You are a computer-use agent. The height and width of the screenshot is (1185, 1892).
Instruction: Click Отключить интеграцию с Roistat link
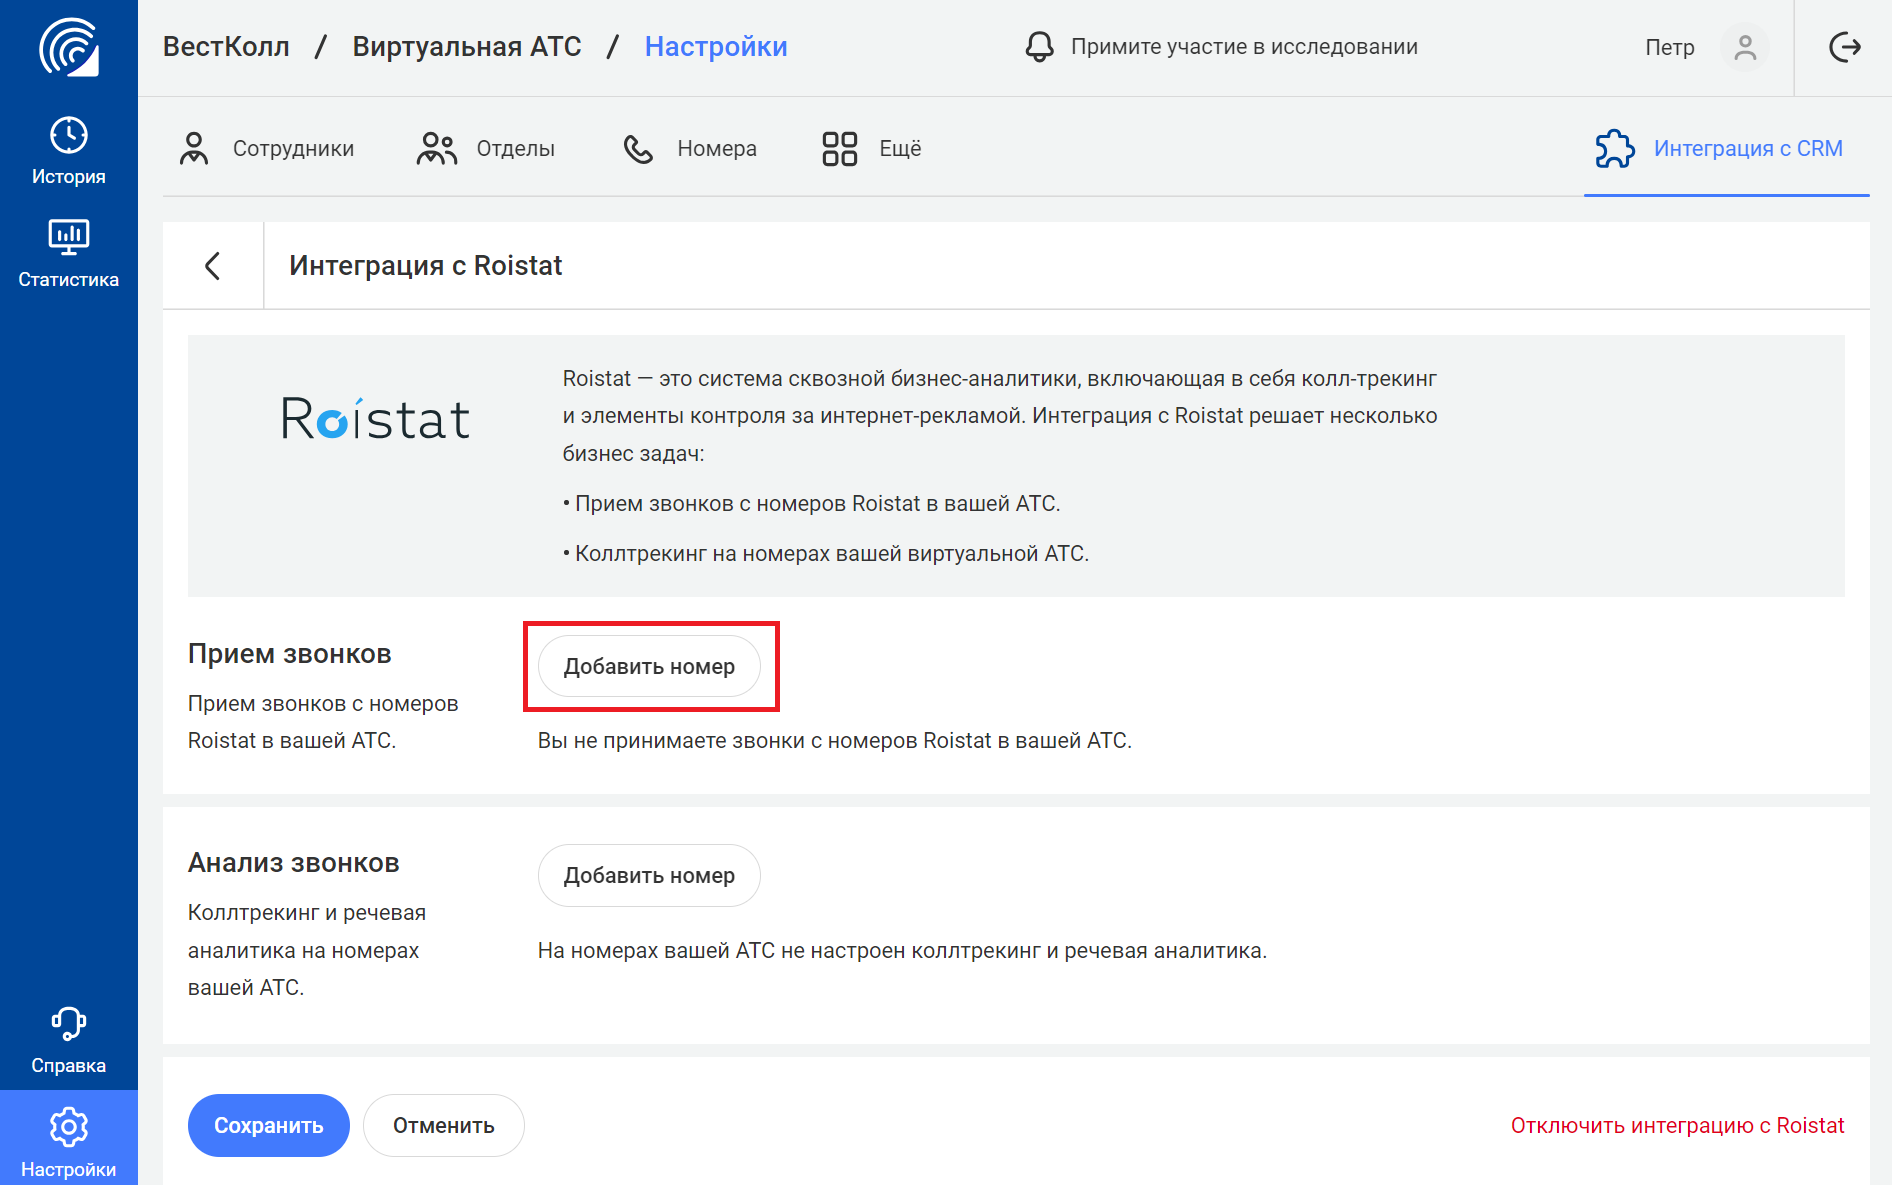(x=1677, y=1125)
